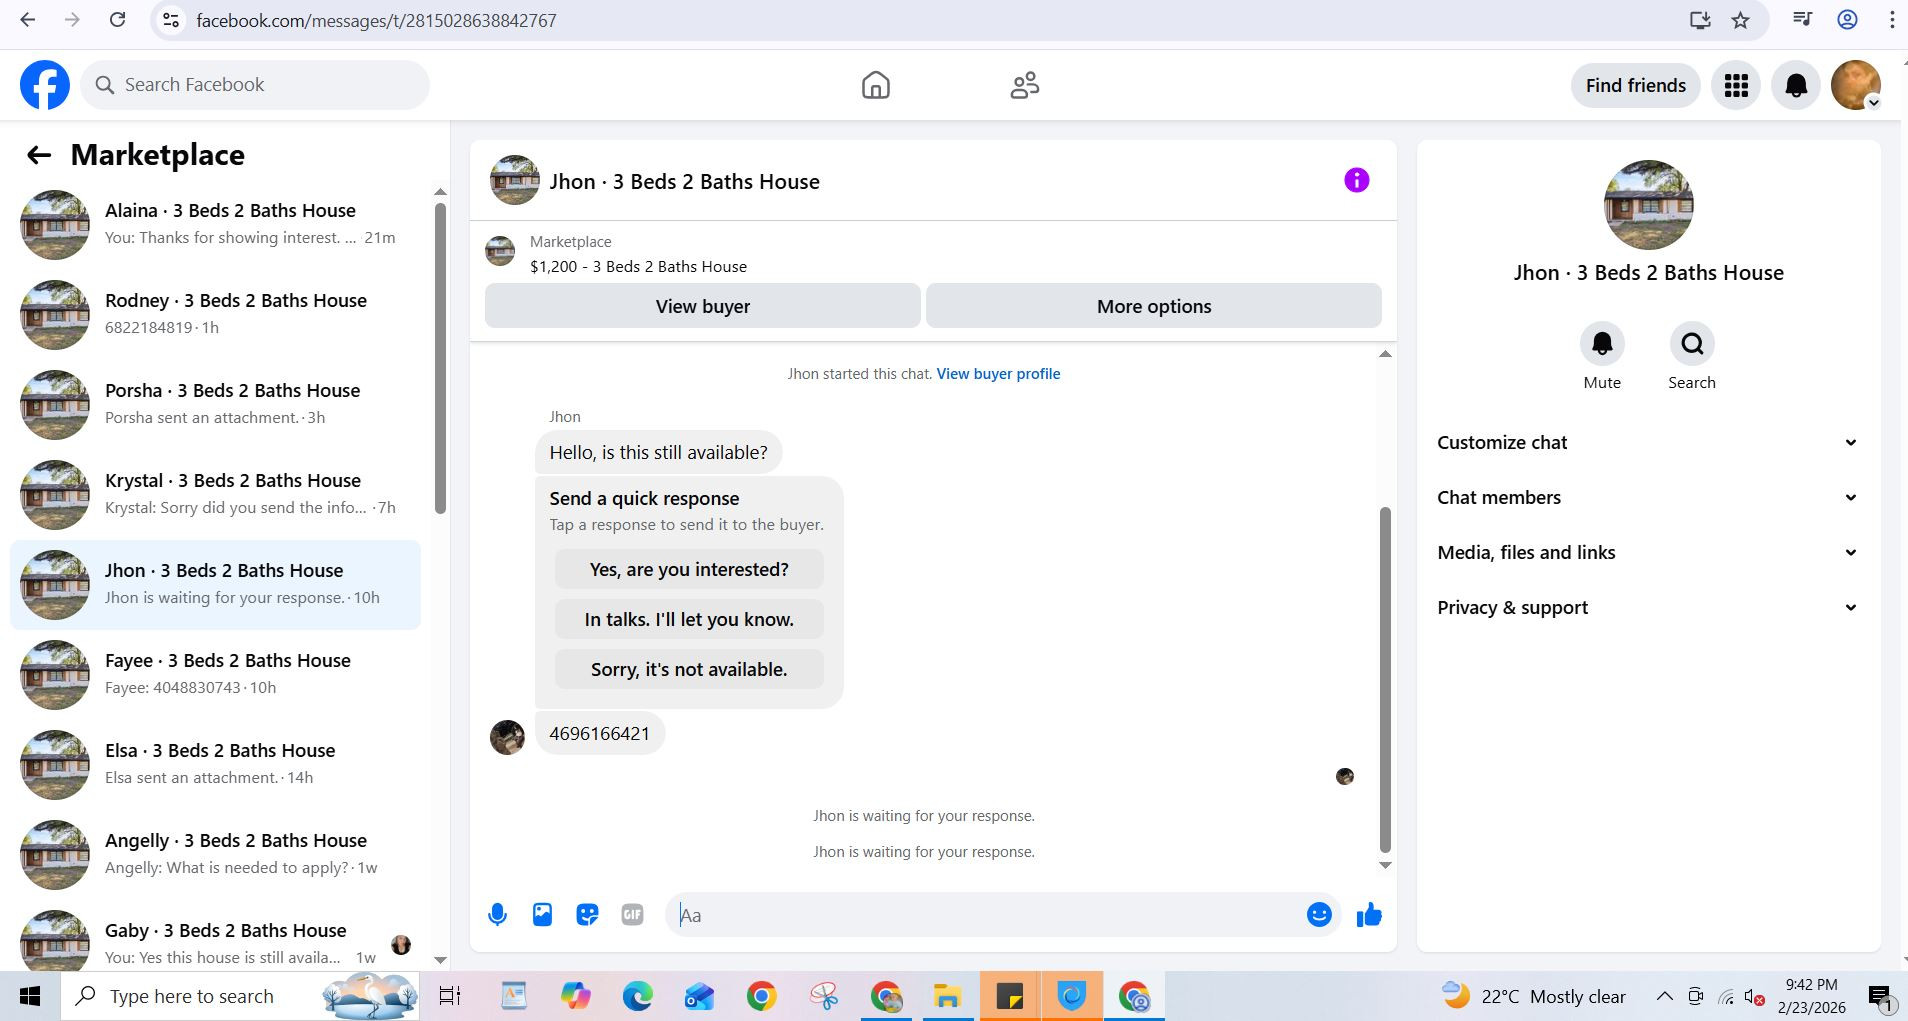Bookmark this page with star icon
The height and width of the screenshot is (1021, 1908).
[x=1741, y=20]
